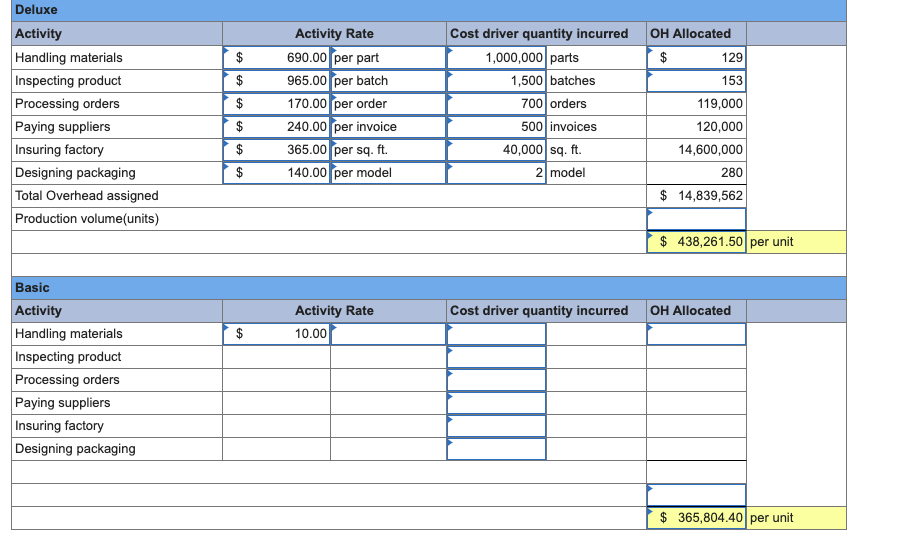Open the 'per part' unit cell

click(x=388, y=58)
